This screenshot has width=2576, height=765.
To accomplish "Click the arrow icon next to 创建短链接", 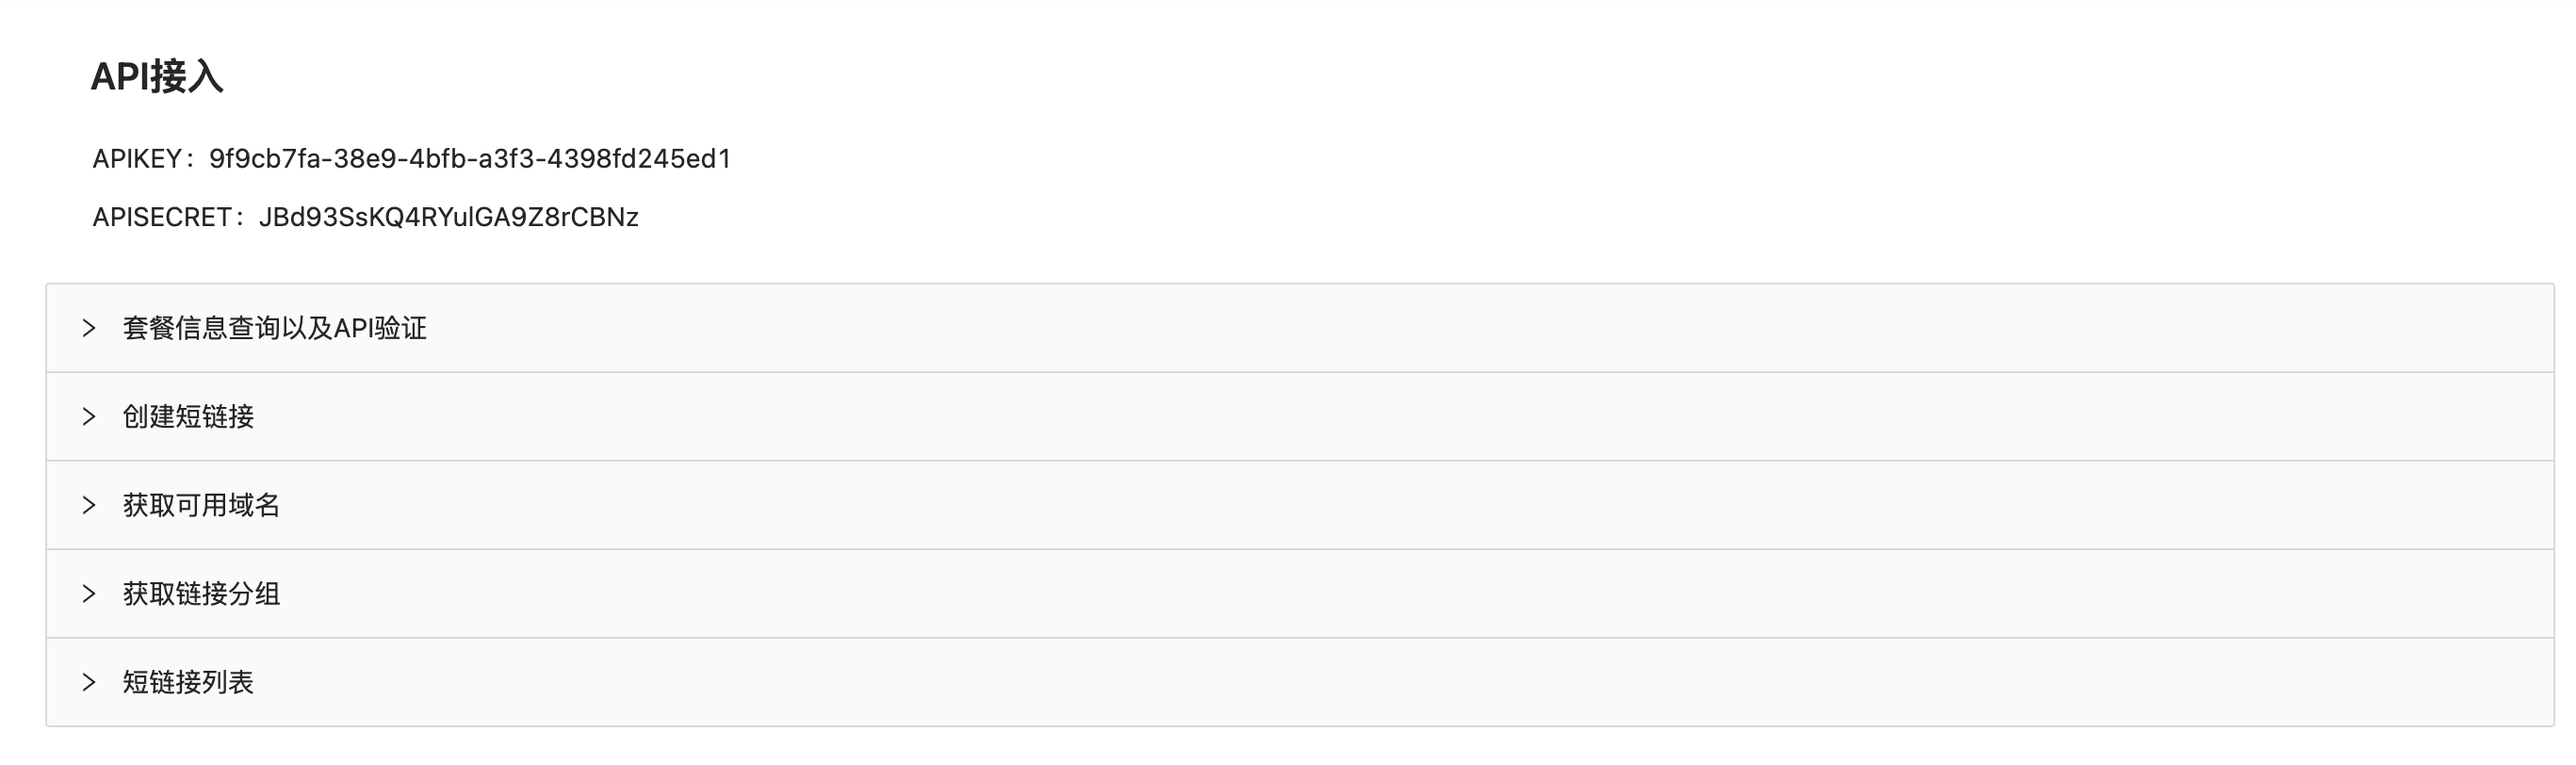I will point(89,416).
